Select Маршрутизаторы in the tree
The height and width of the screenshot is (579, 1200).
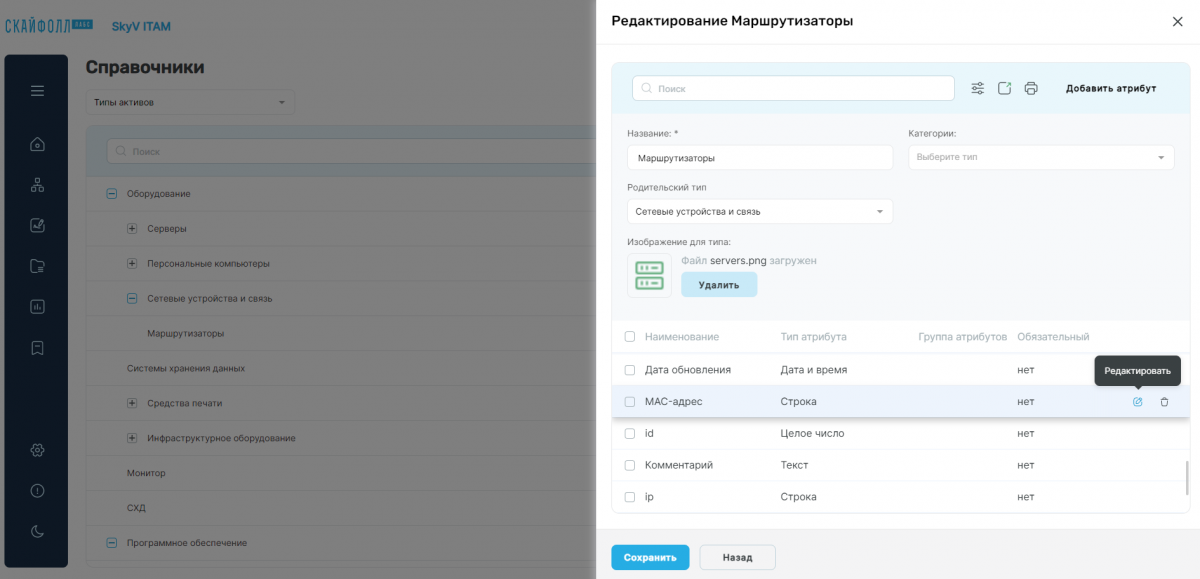pos(185,333)
